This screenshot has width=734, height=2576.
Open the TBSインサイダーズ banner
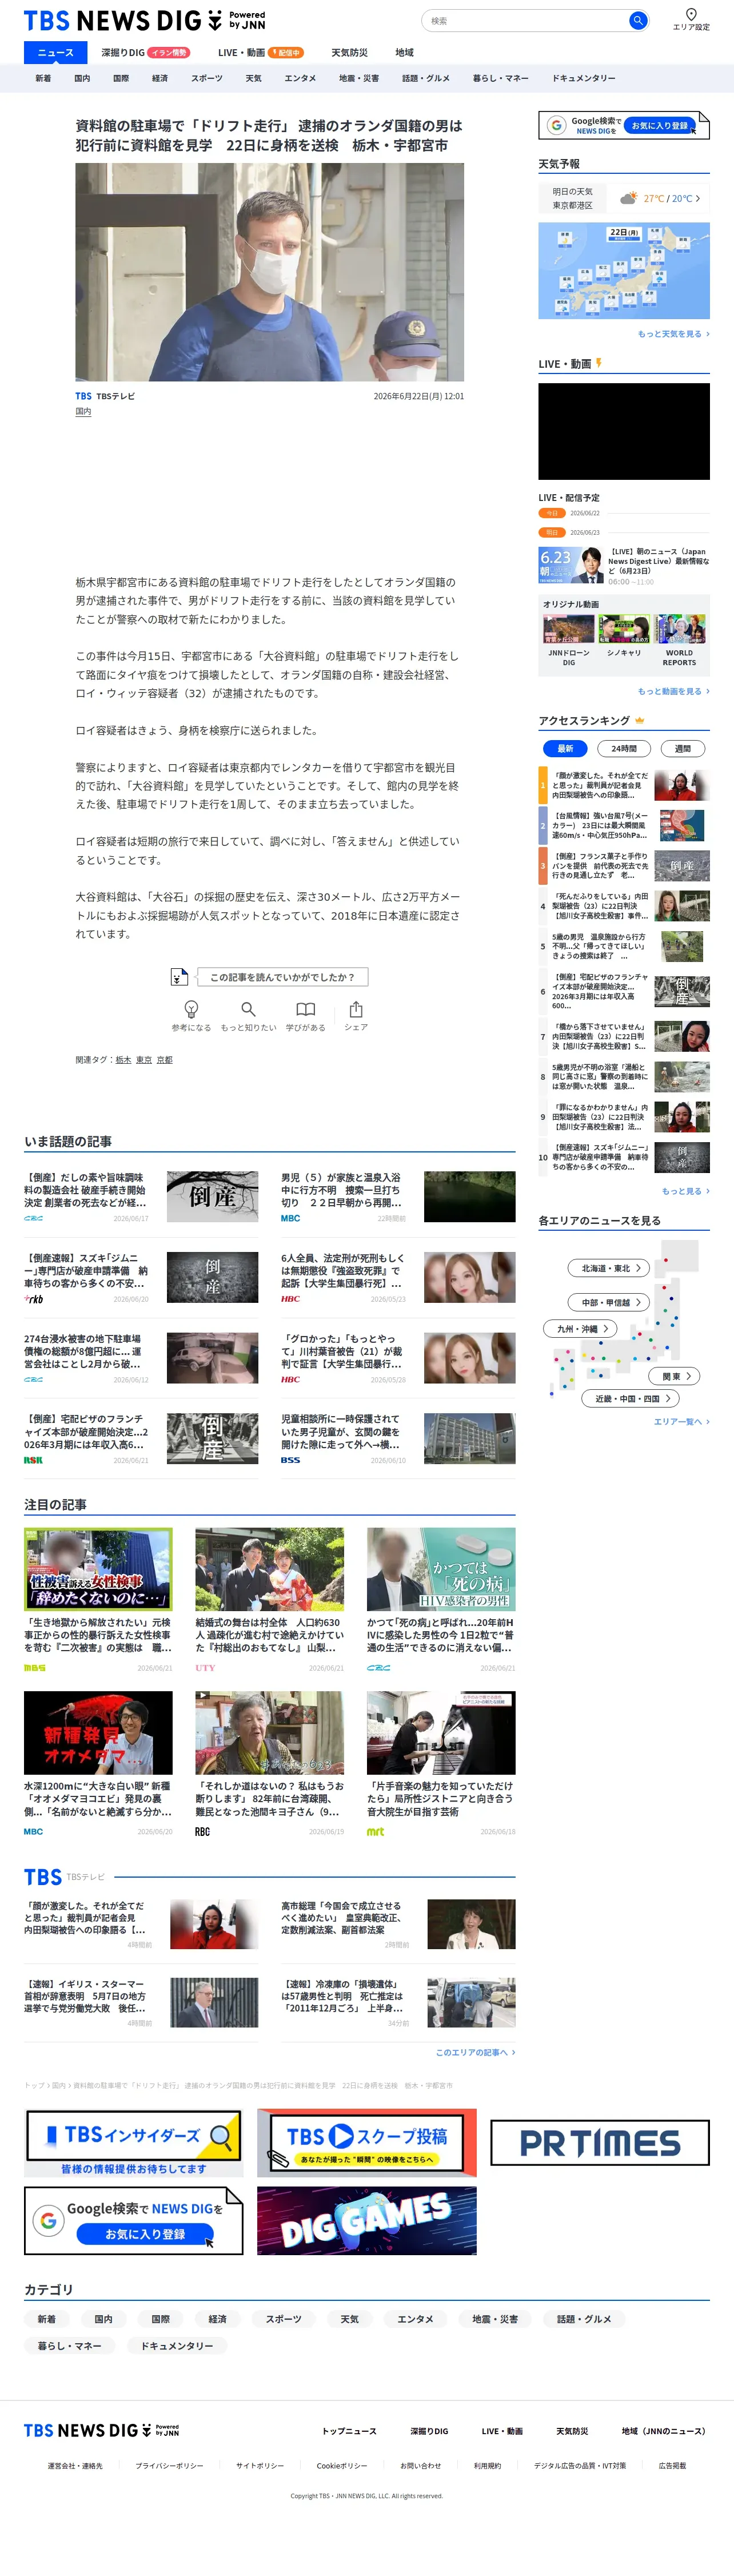point(133,2143)
